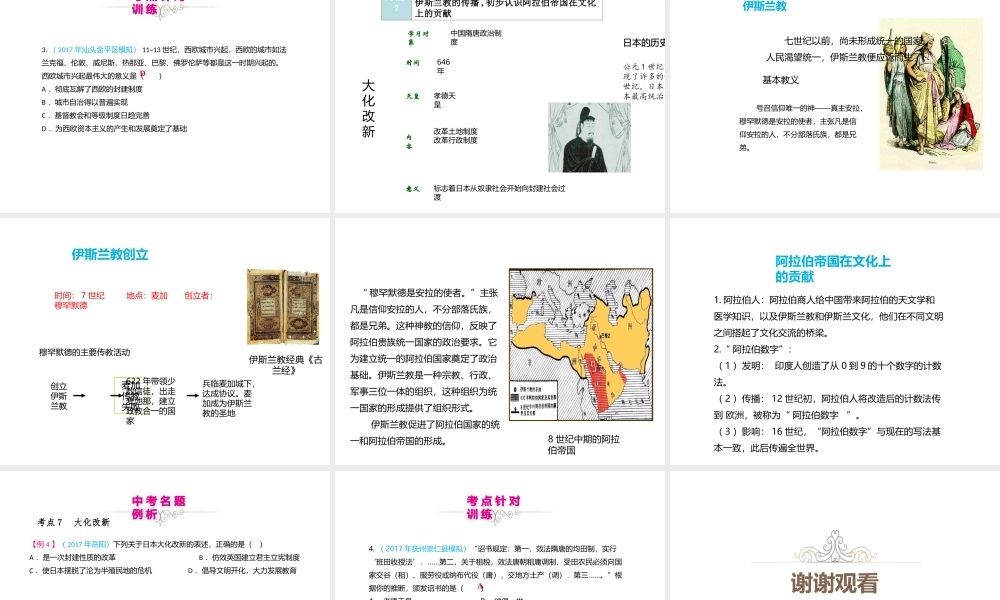Image resolution: width=1000 pixels, height=600 pixels.
Task: Open the slide titled 伊斯兰教创立
Action: point(165,341)
